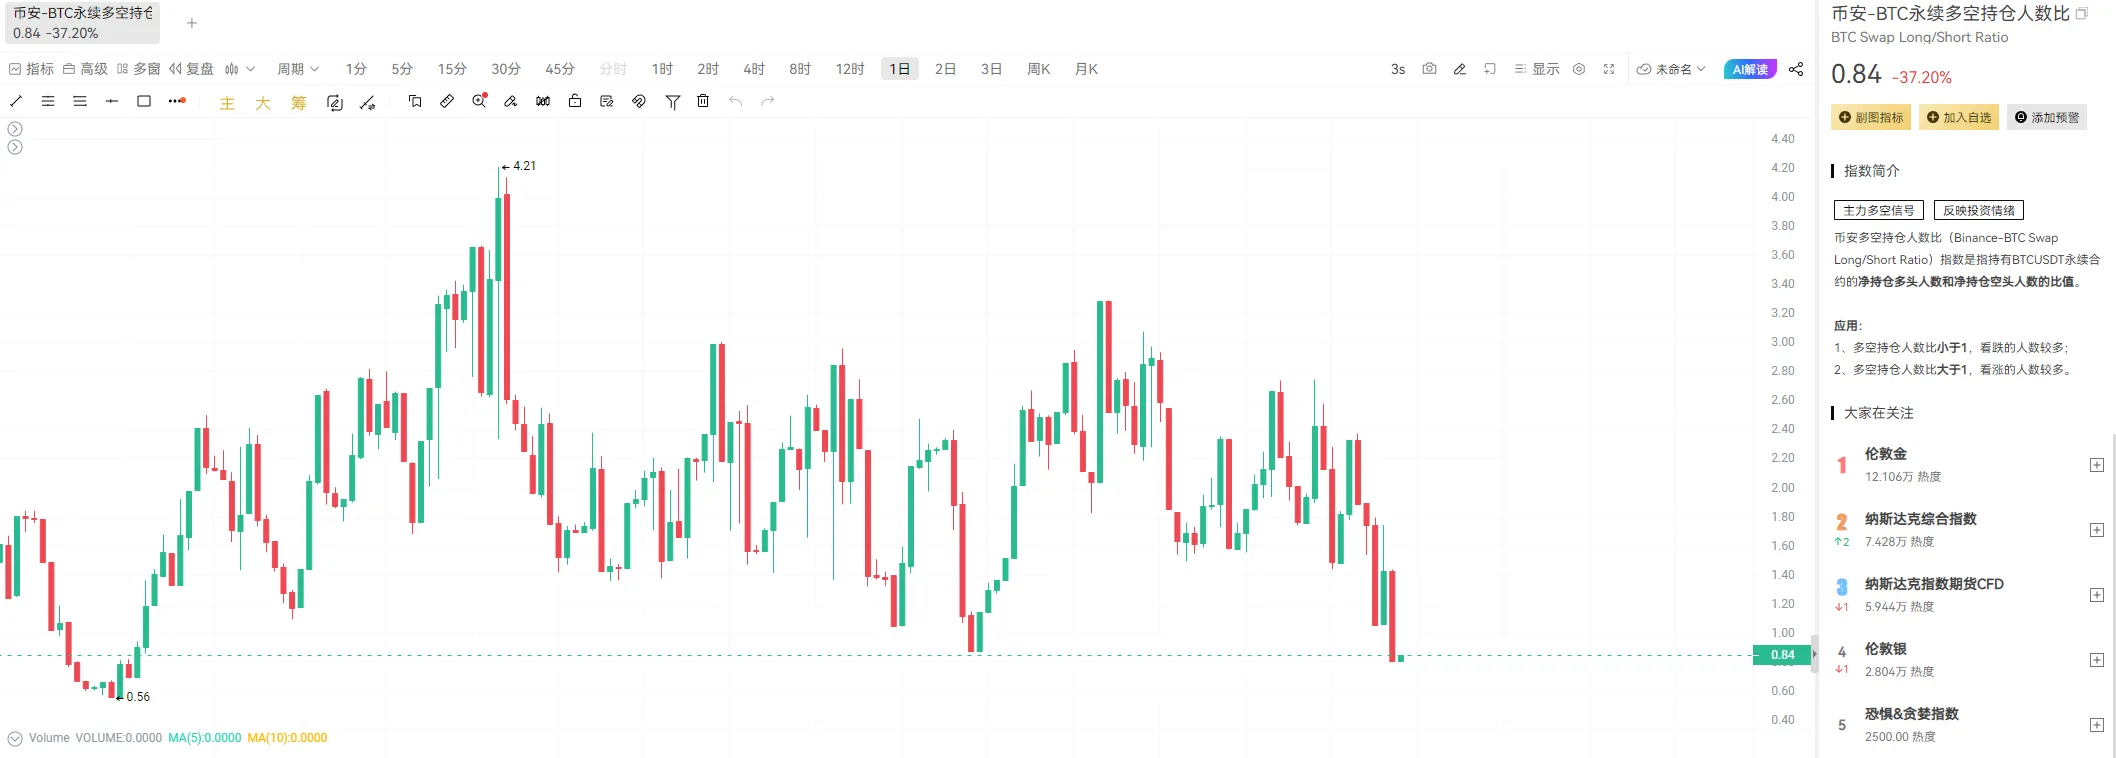
Task: Select the ruler measurement tool
Action: (447, 101)
